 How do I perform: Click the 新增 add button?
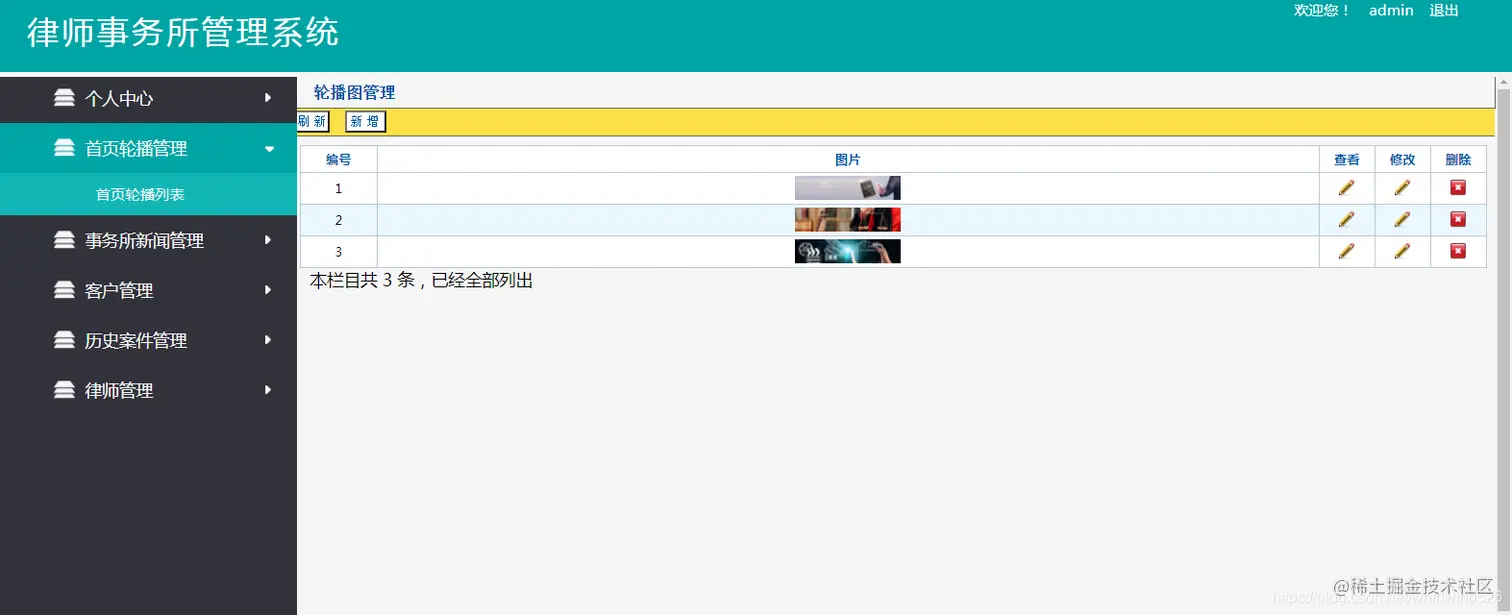365,122
